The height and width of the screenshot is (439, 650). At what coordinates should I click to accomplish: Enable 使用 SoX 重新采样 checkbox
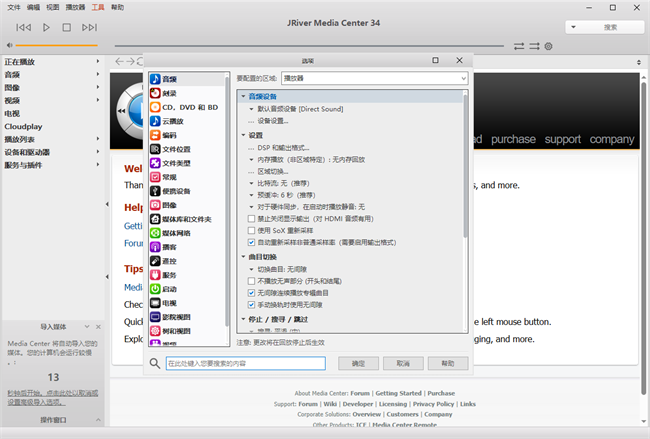click(251, 230)
